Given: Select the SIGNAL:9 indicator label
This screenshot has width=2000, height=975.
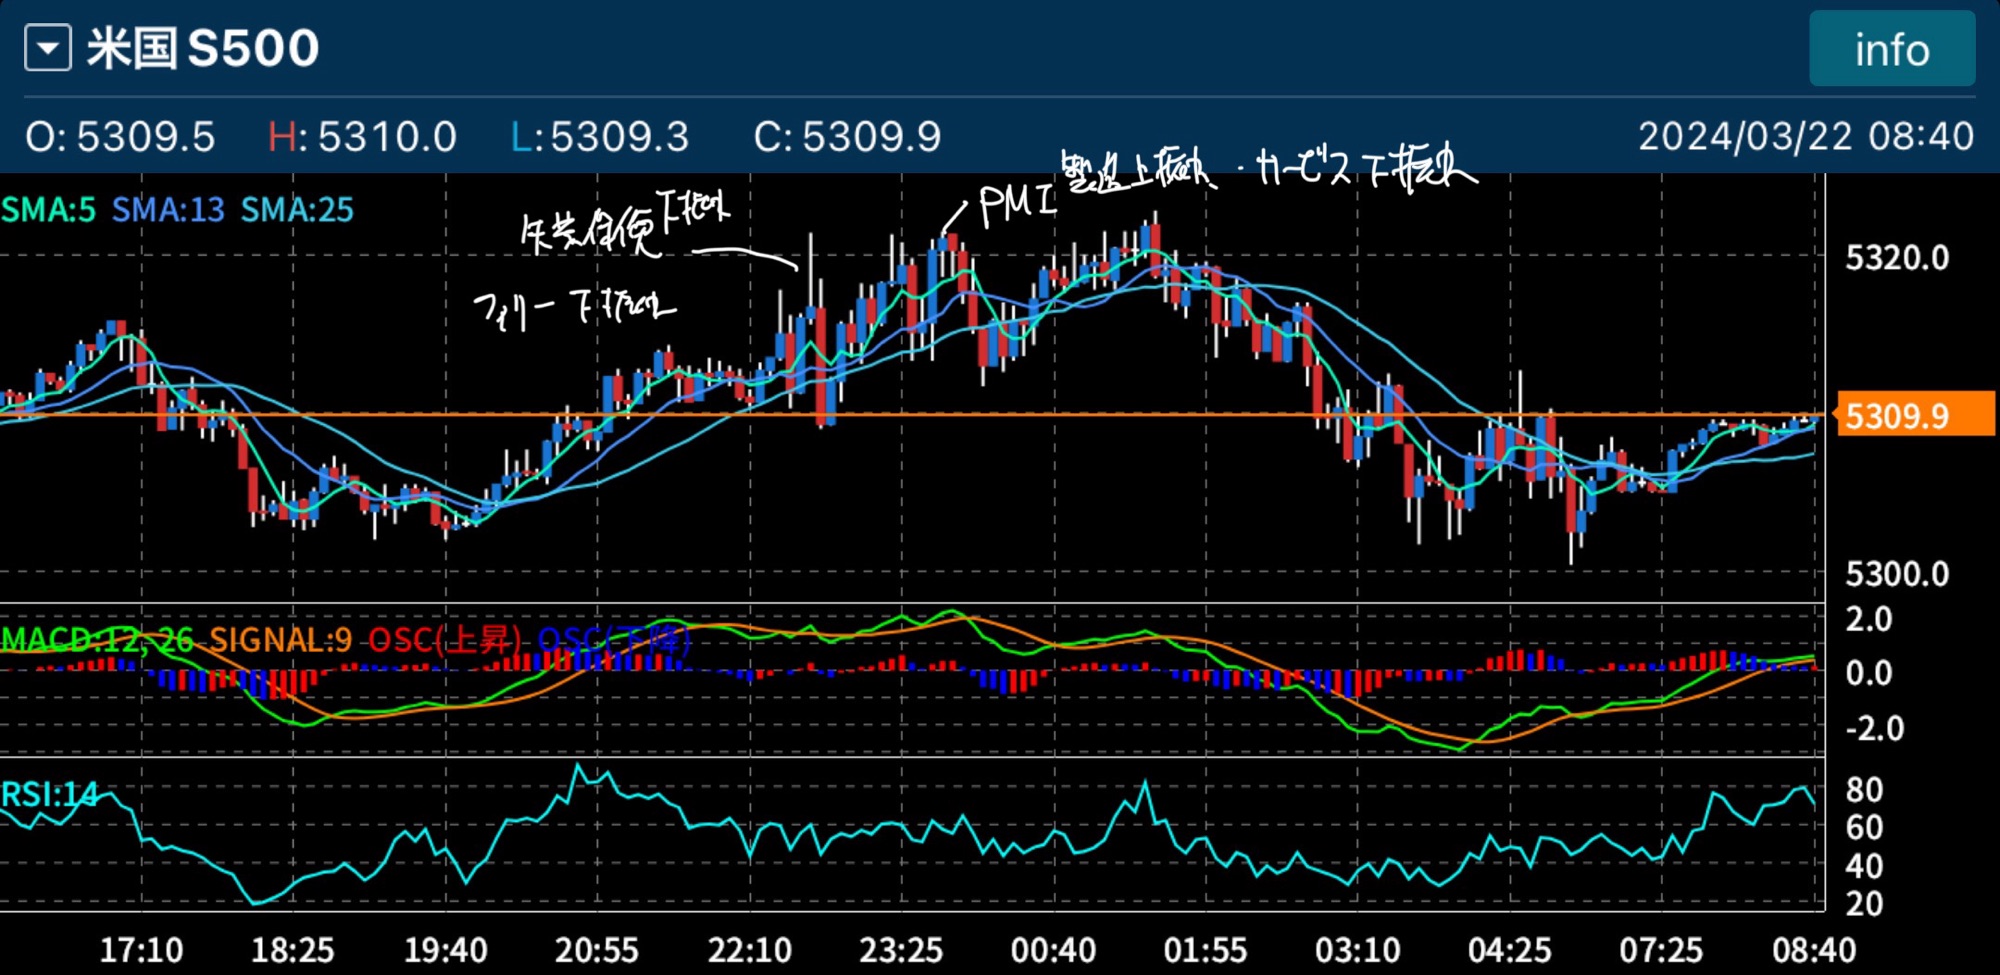Looking at the screenshot, I should tap(281, 640).
